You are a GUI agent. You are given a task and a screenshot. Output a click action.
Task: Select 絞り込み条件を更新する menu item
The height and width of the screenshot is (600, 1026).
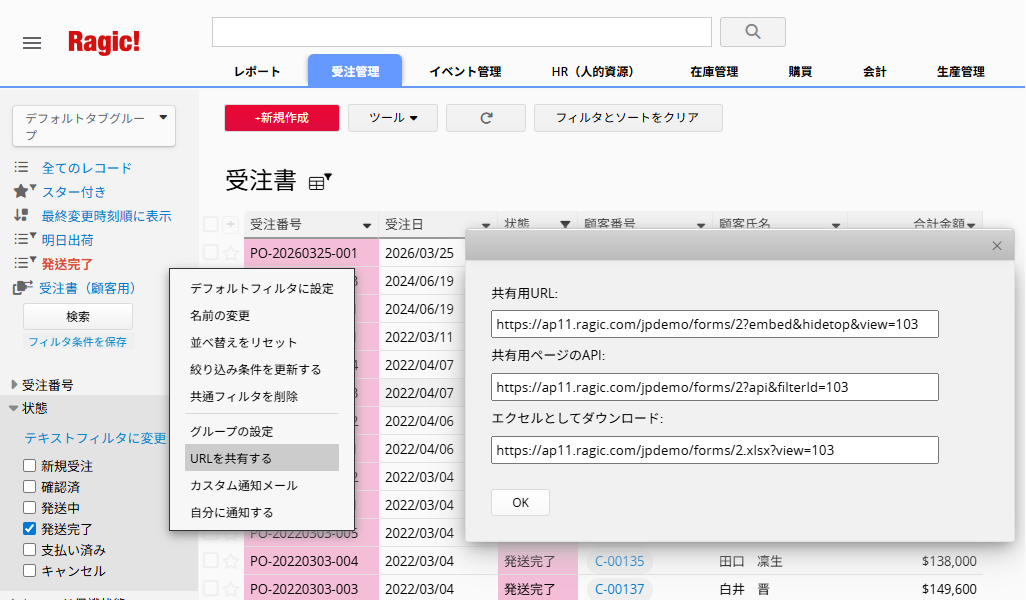pos(262,369)
